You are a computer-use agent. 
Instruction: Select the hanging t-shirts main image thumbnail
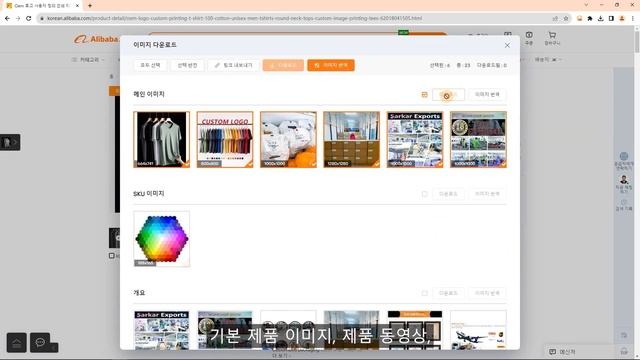coord(162,140)
